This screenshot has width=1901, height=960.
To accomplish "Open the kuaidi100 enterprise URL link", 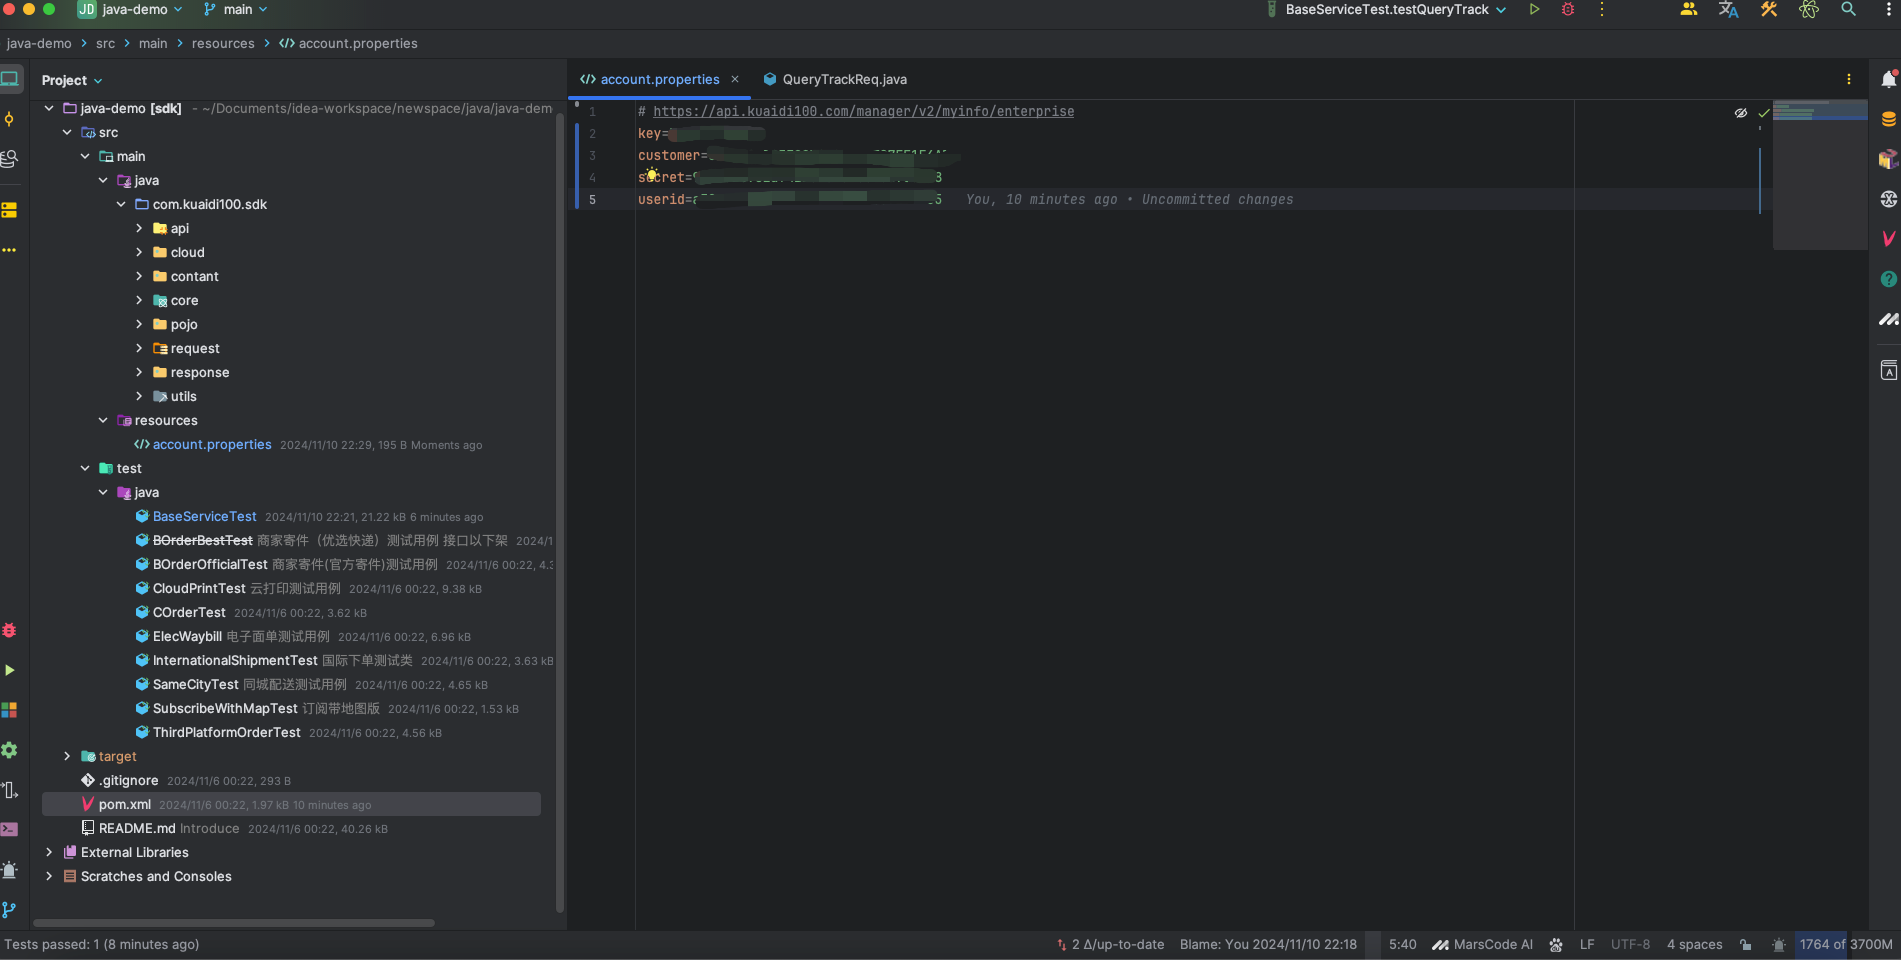I will 864,111.
